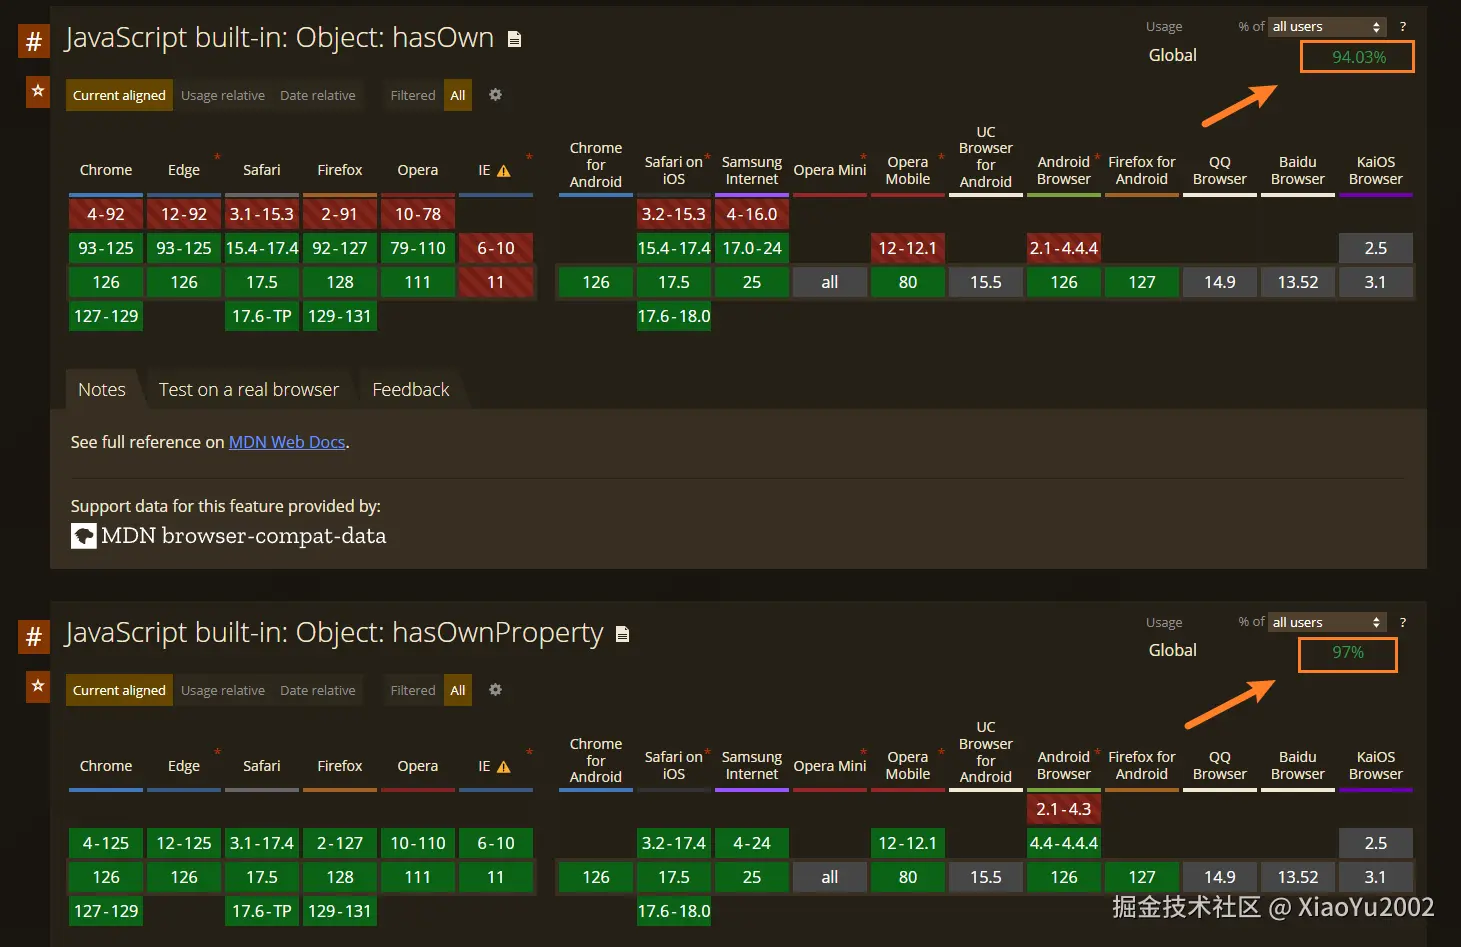Click the usage help question mark for hasOwnProperty

1402,622
